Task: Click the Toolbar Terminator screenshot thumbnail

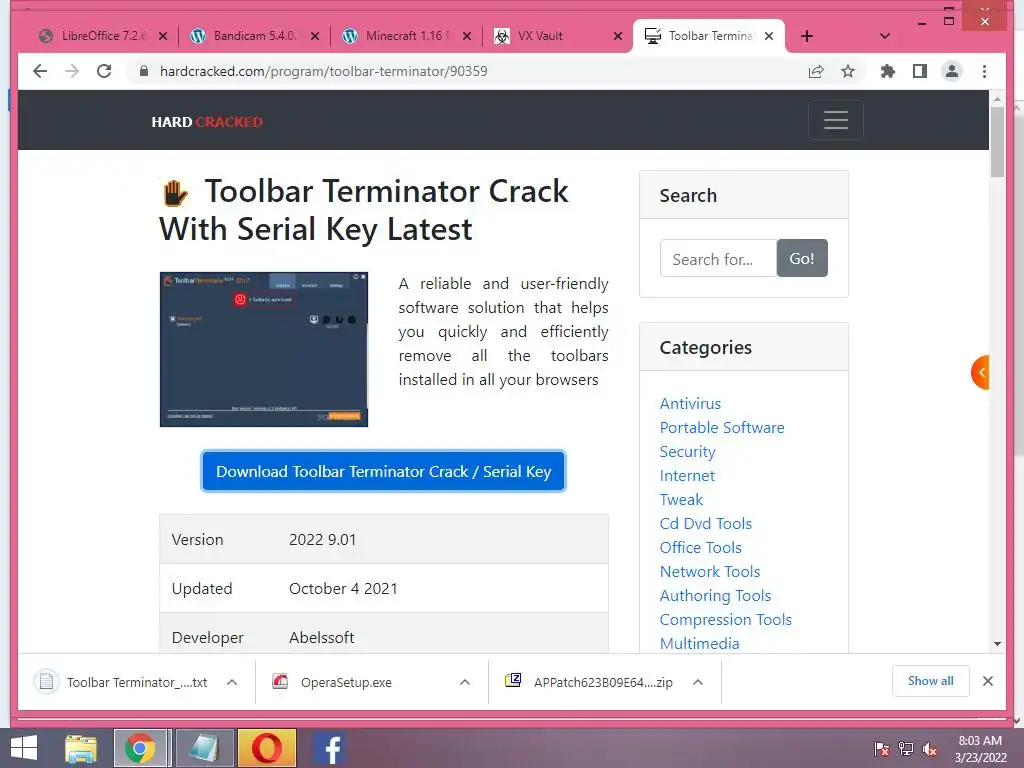Action: coord(264,349)
